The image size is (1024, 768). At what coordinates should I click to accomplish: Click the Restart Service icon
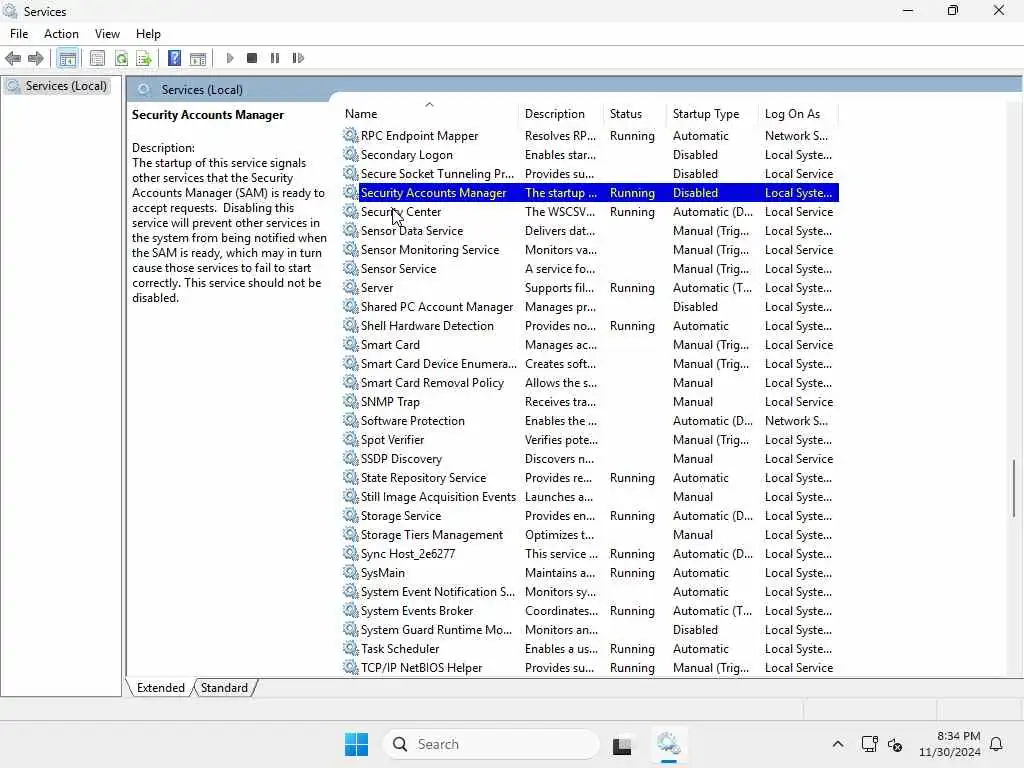(298, 58)
